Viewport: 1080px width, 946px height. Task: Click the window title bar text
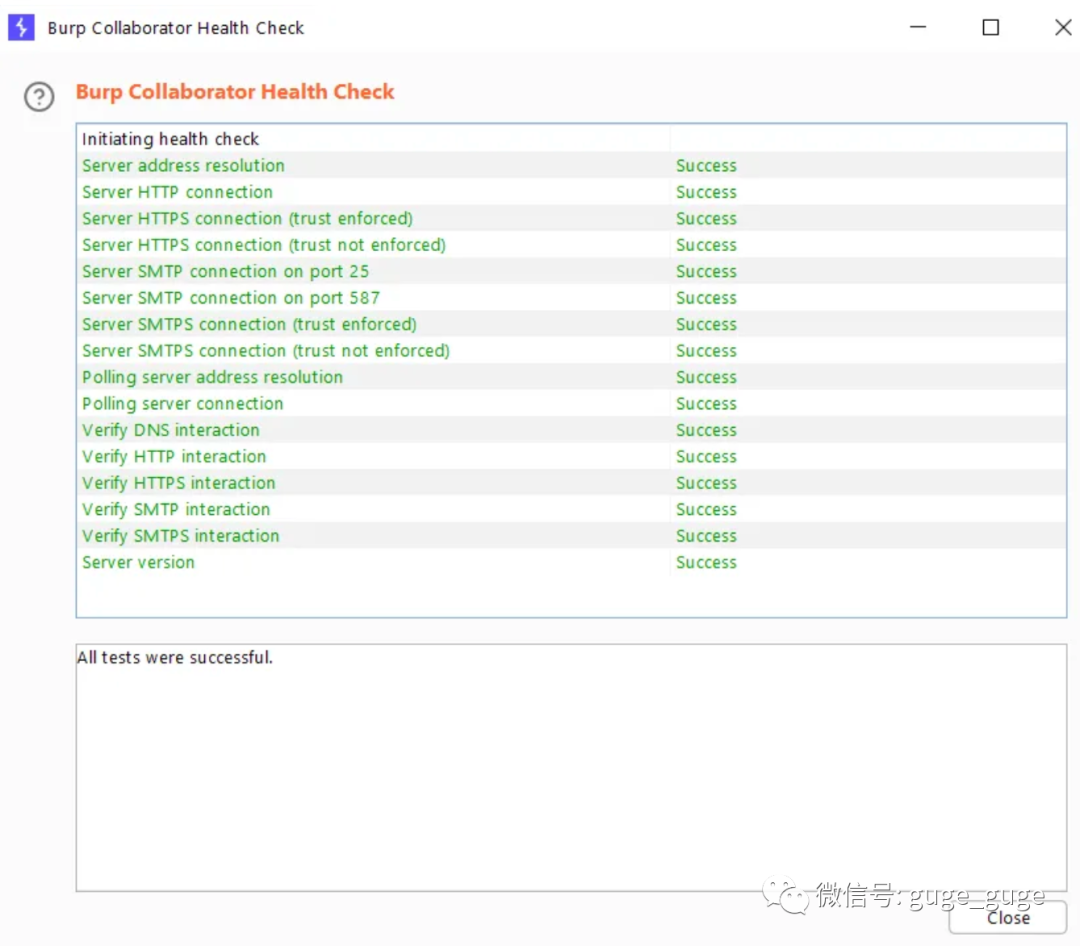pos(176,28)
